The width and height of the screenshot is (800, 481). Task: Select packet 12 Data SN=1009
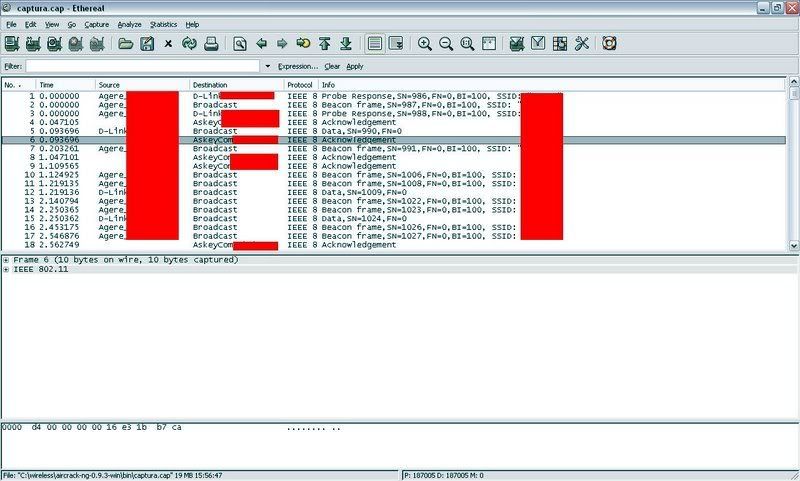click(x=393, y=192)
